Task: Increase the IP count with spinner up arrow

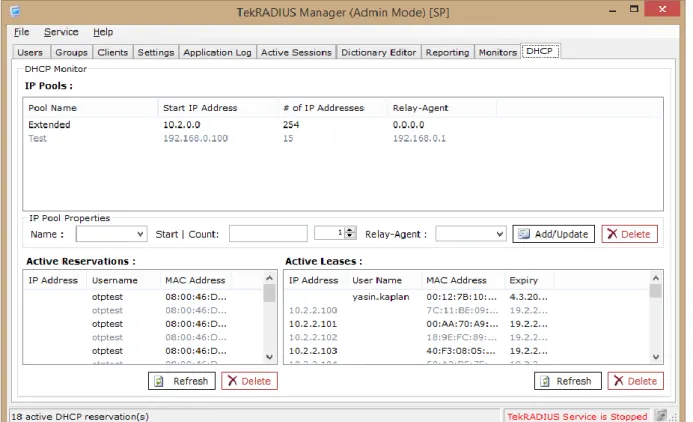Action: (350, 230)
